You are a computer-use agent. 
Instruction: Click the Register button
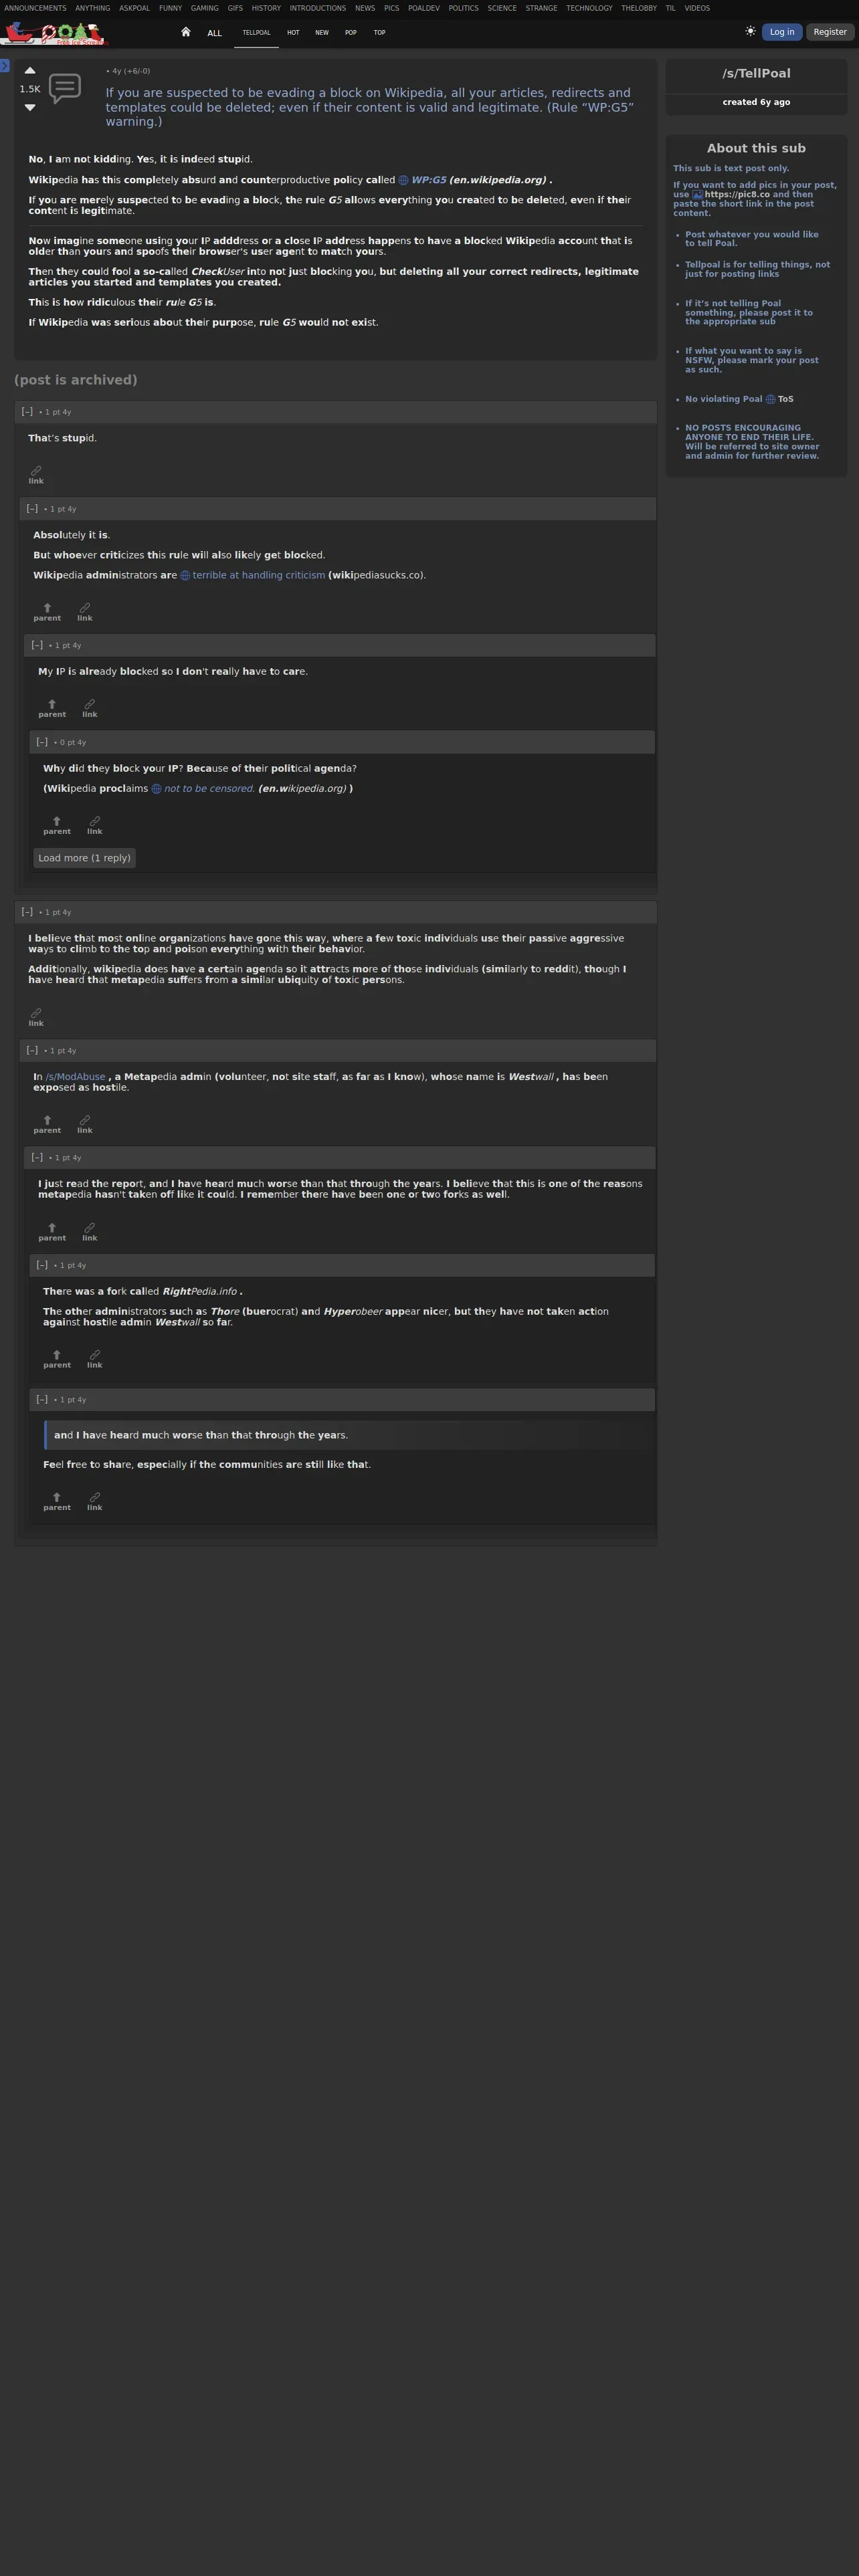[830, 32]
